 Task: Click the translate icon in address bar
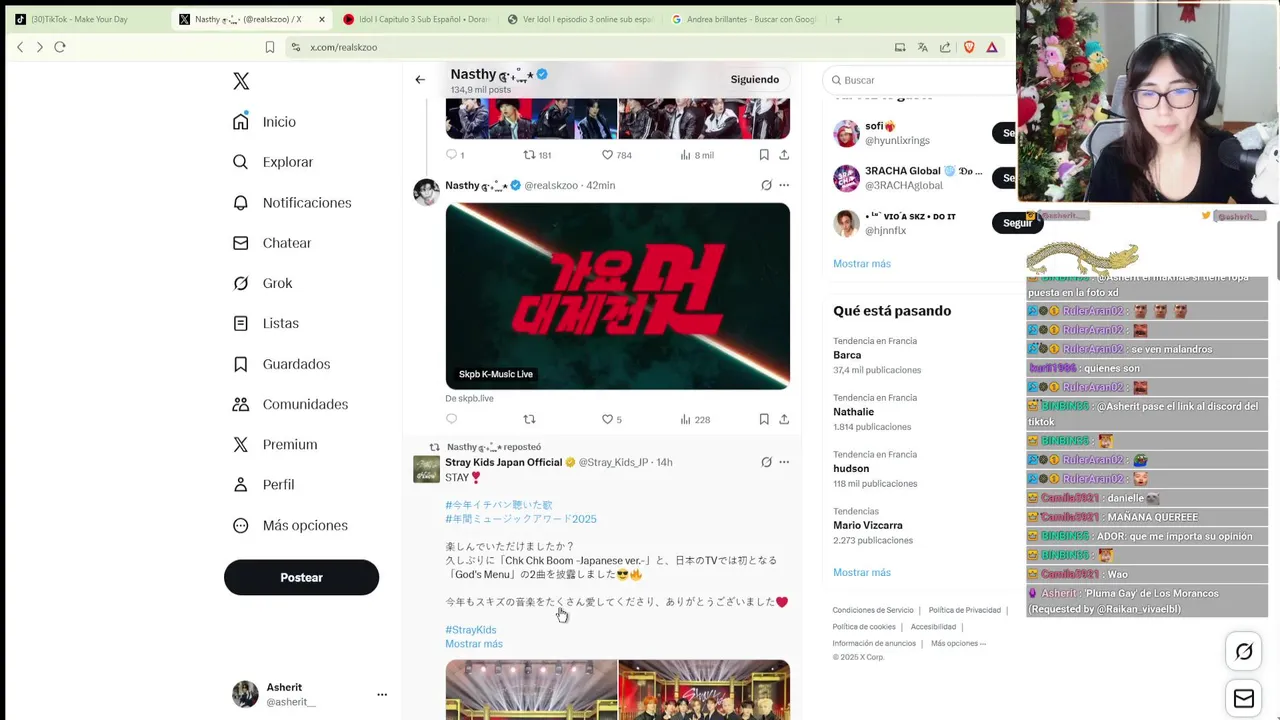pos(922,47)
